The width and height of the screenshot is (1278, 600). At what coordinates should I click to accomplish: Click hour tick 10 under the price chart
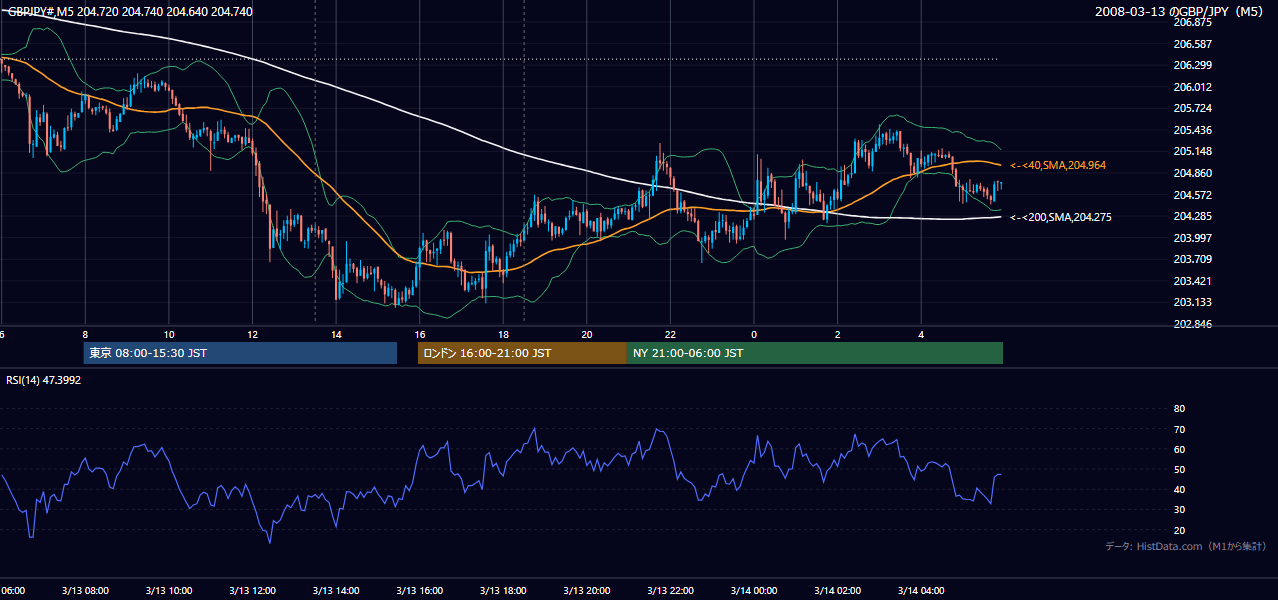pos(169,334)
